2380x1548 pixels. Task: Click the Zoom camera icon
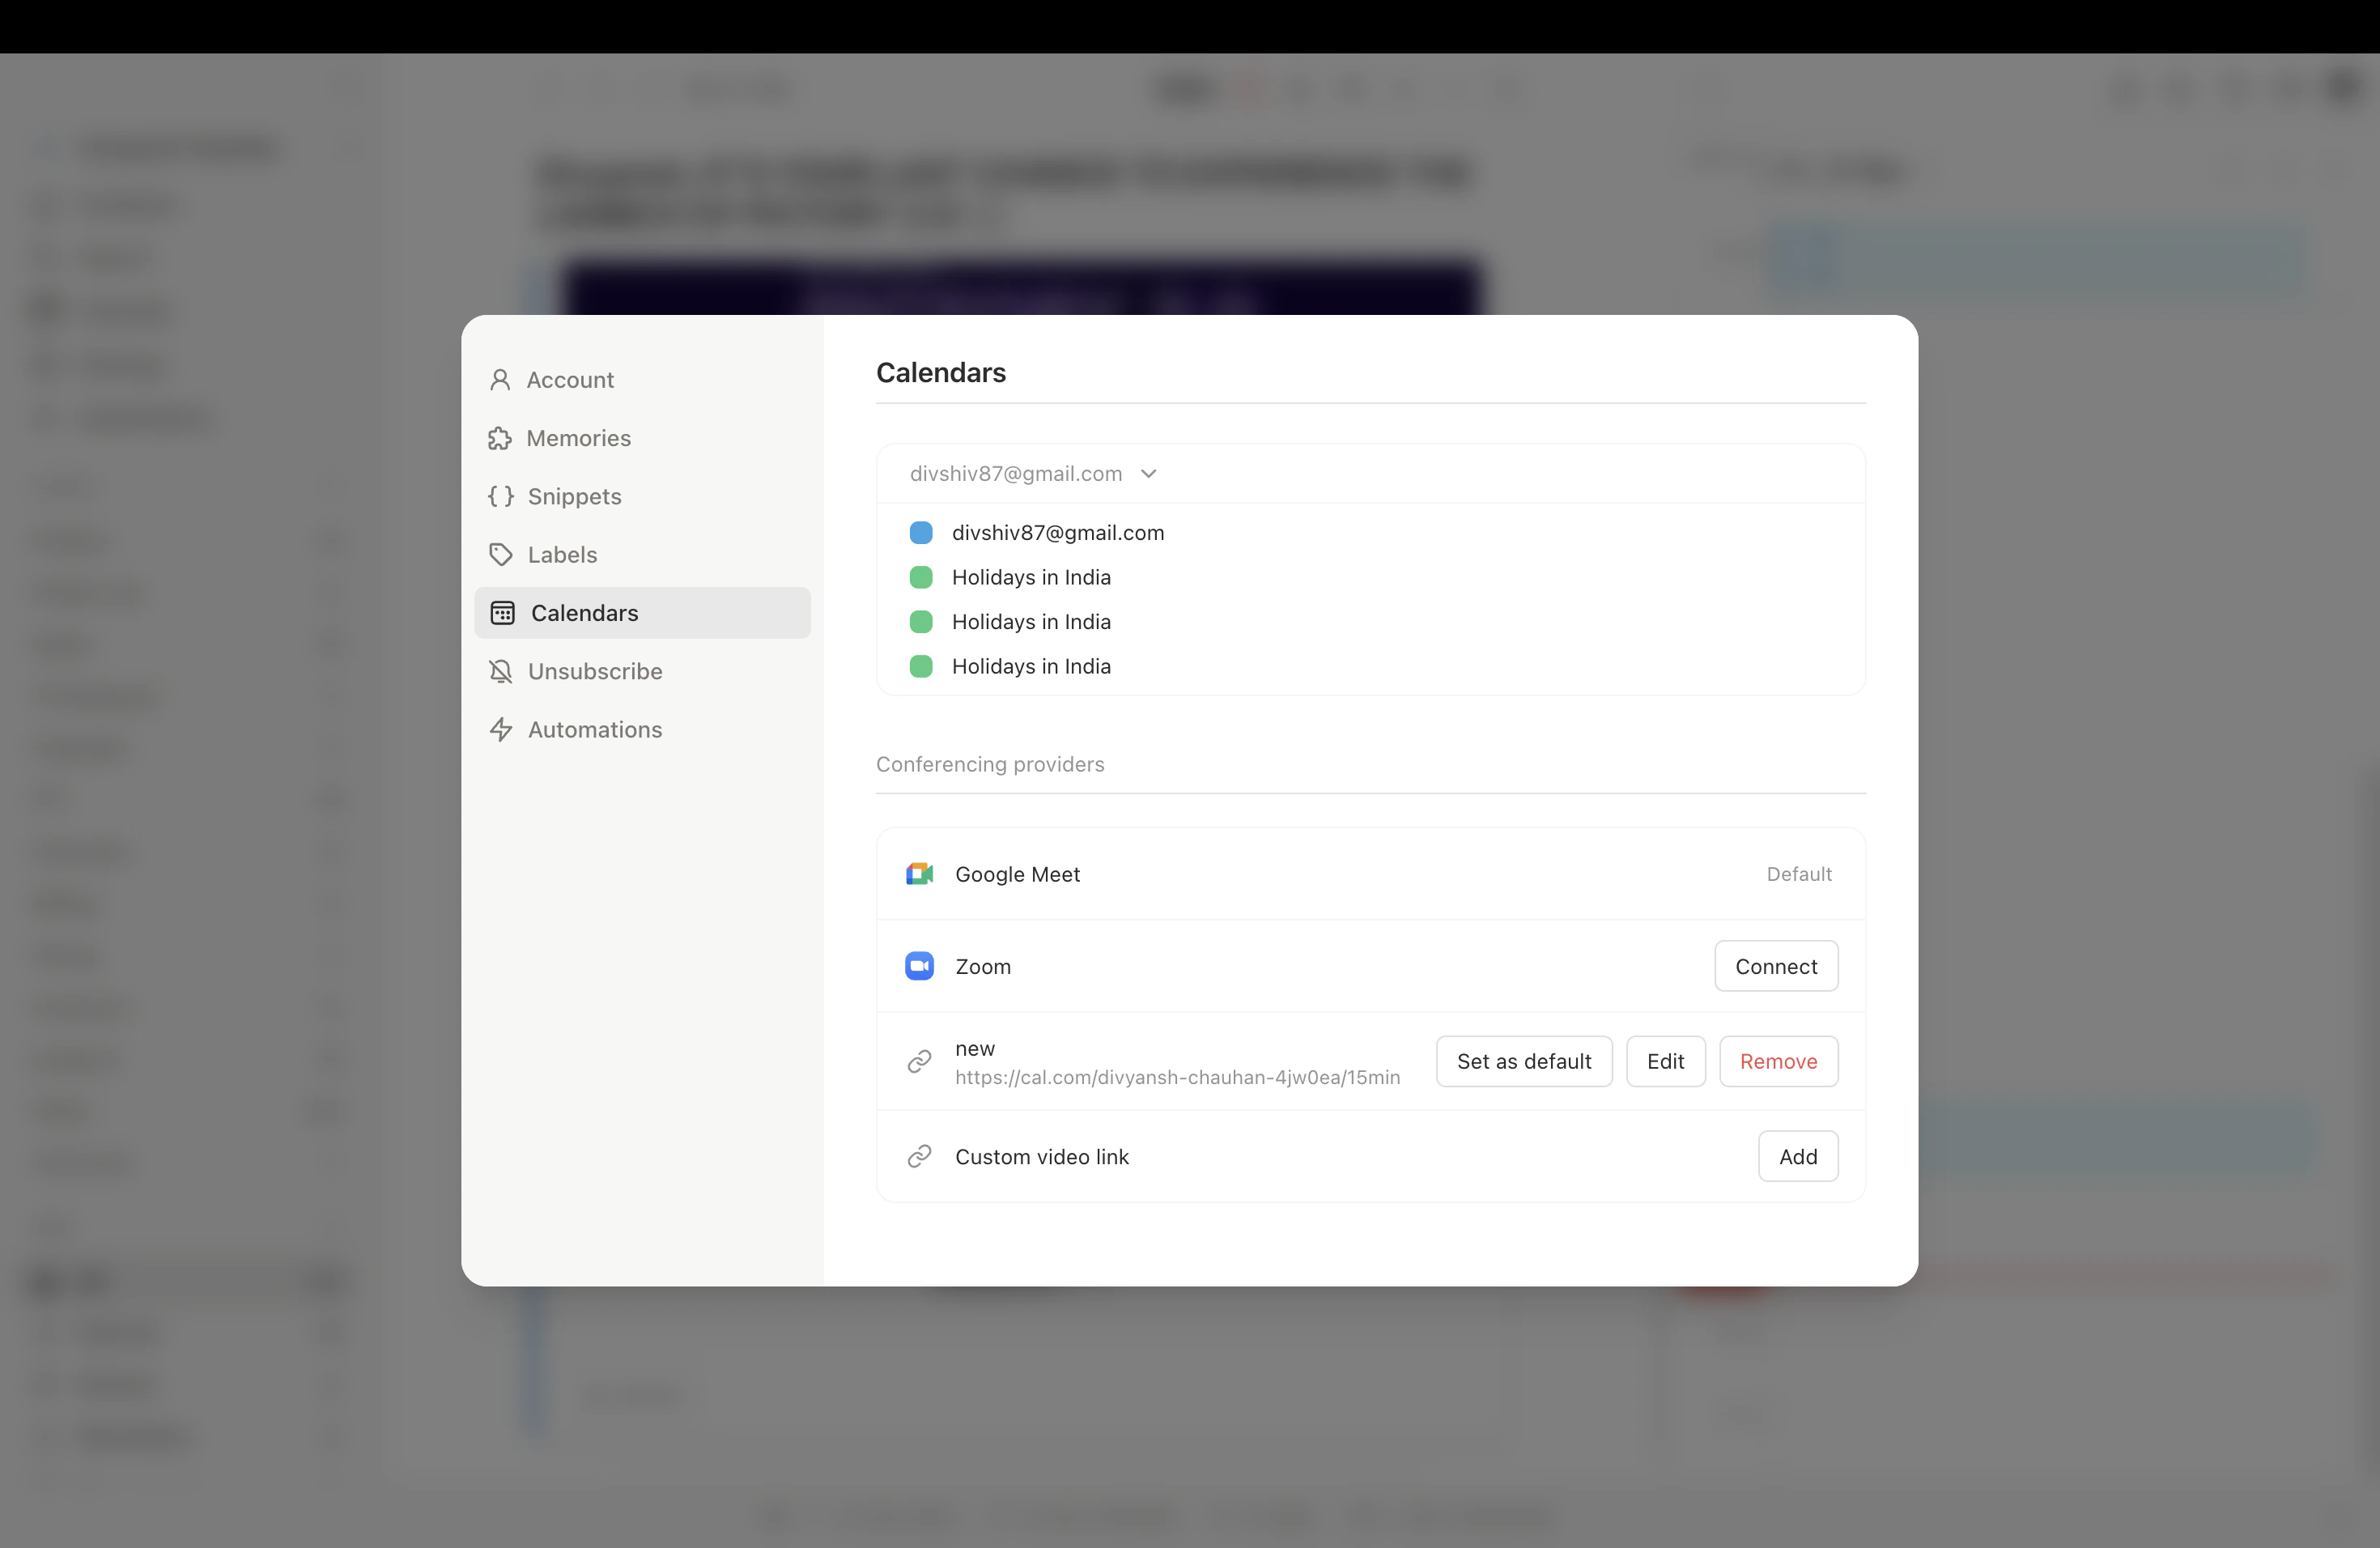[919, 966]
